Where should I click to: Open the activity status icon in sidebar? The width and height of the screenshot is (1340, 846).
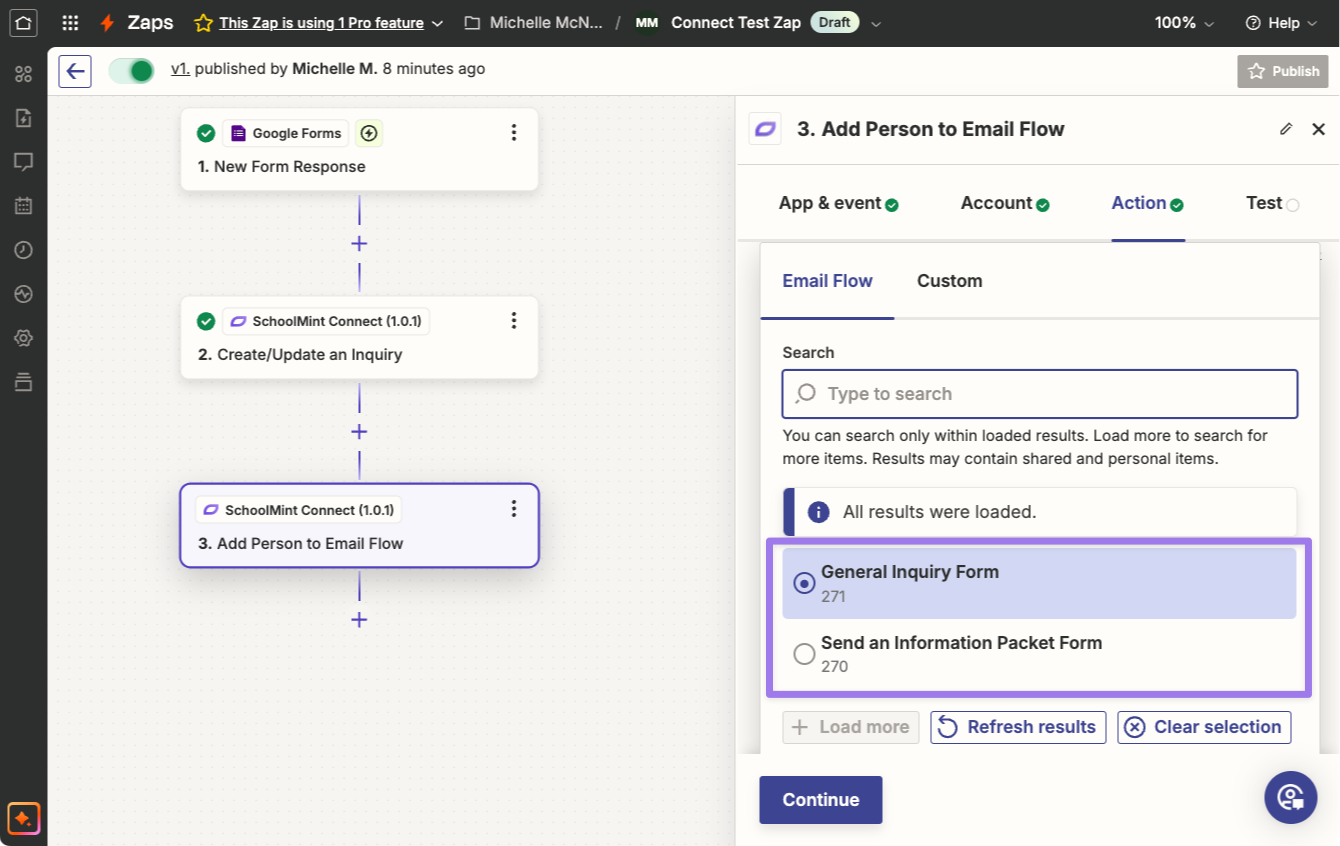[24, 294]
